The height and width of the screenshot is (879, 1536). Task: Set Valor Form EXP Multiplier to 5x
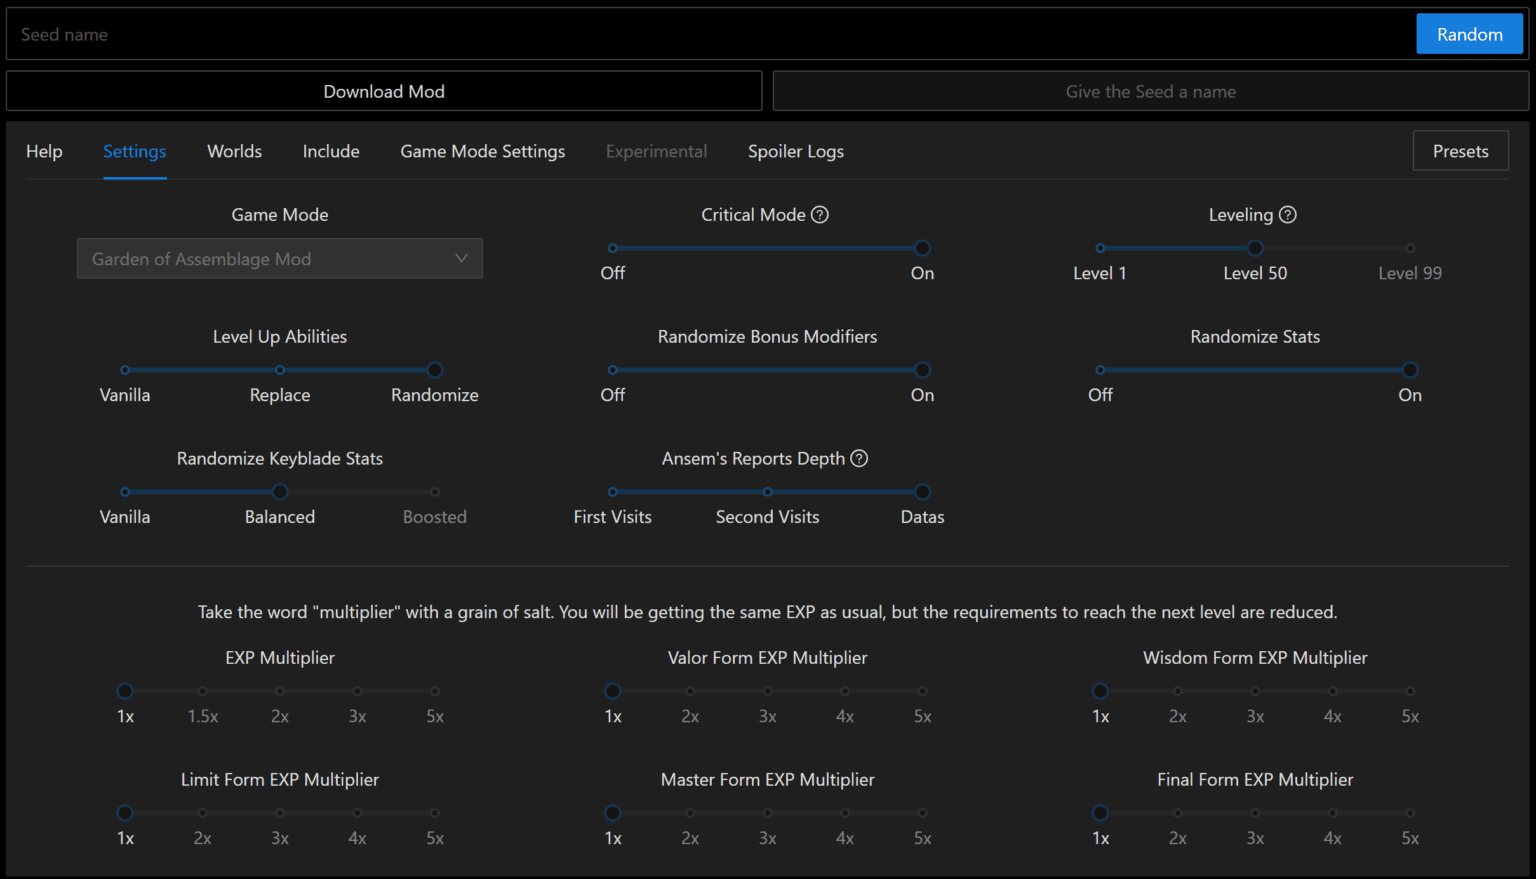[922, 692]
